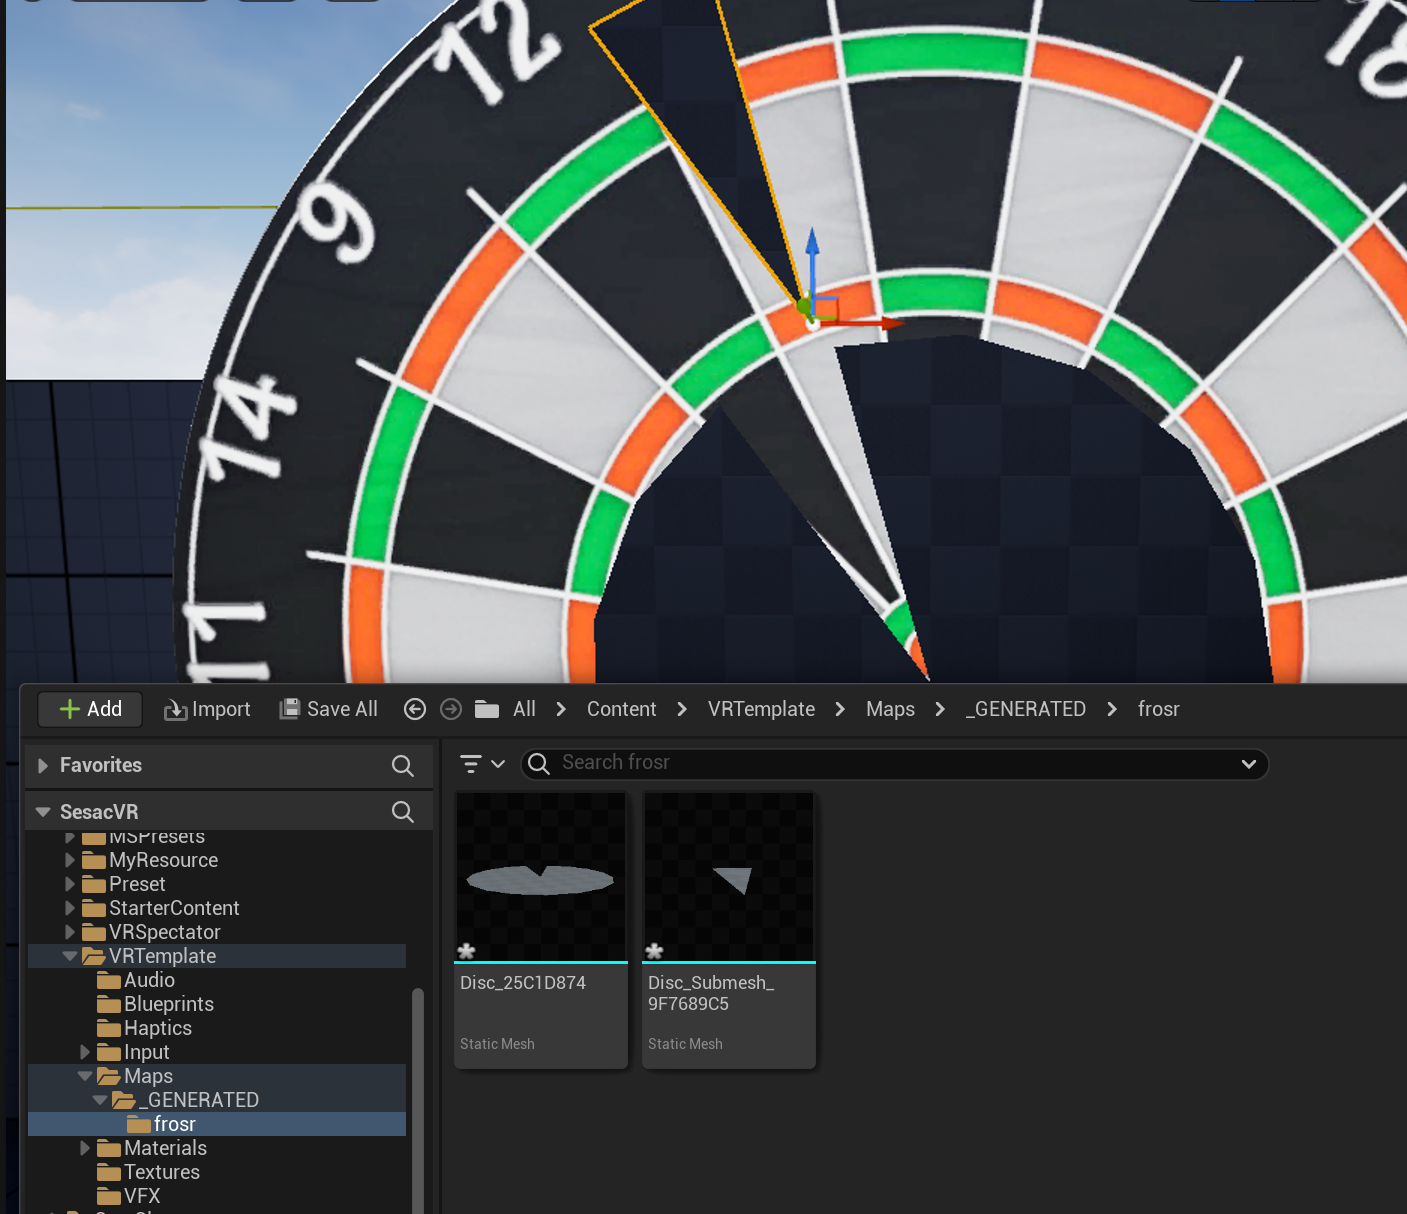Click the folder icon before All breadcrumb

[487, 709]
